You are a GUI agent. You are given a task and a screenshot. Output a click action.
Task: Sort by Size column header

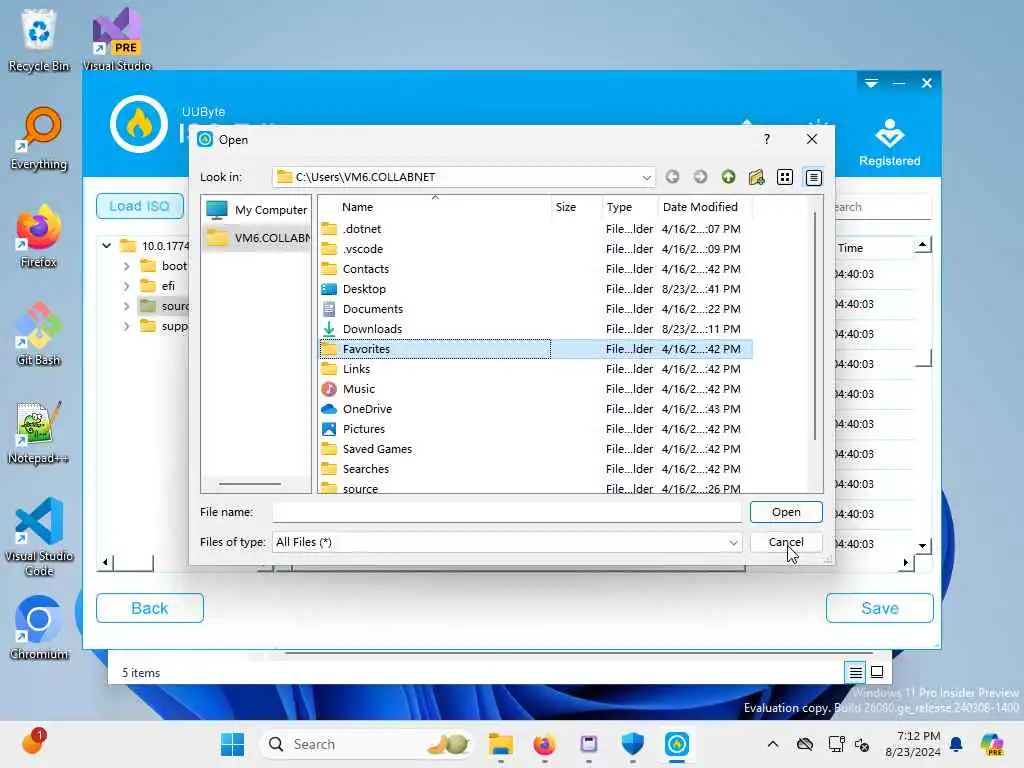pos(576,207)
